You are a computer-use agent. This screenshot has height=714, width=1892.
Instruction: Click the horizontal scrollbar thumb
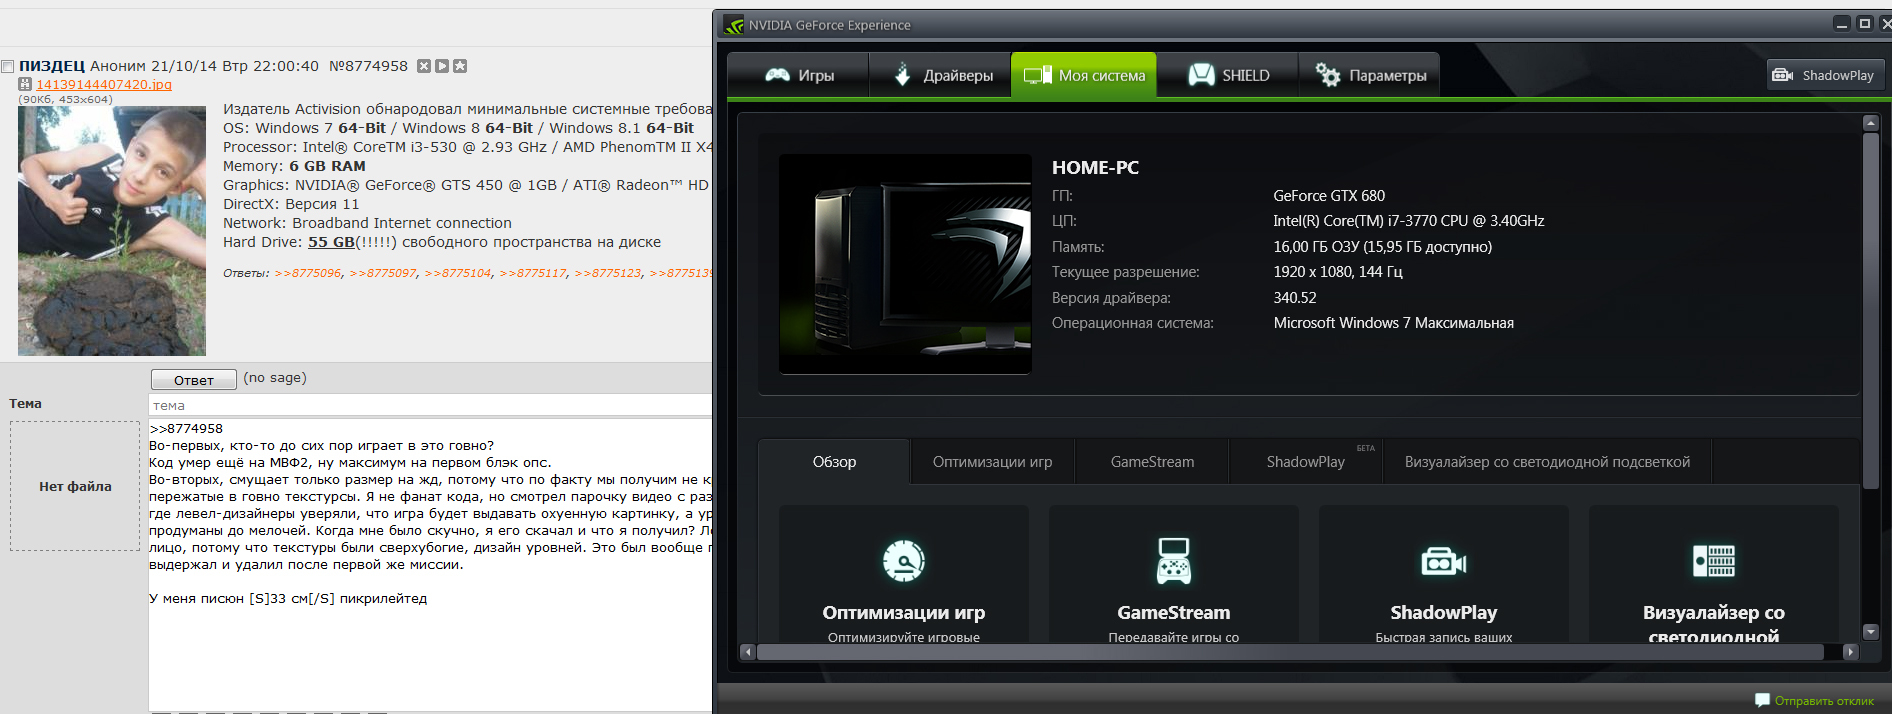click(x=1290, y=652)
